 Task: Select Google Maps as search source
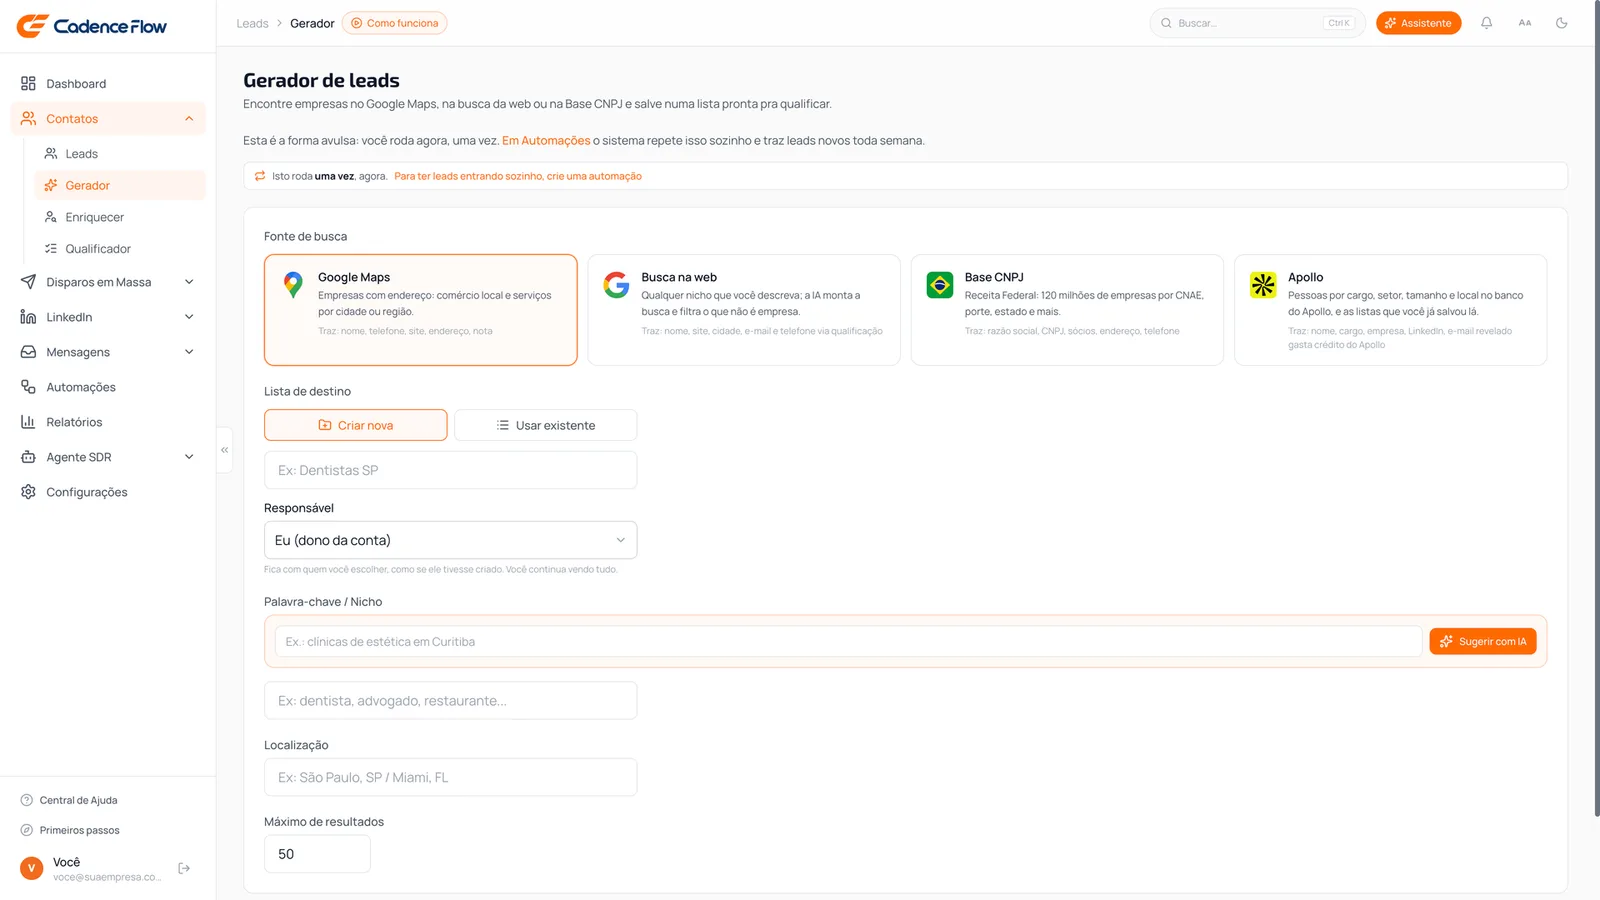click(x=421, y=310)
